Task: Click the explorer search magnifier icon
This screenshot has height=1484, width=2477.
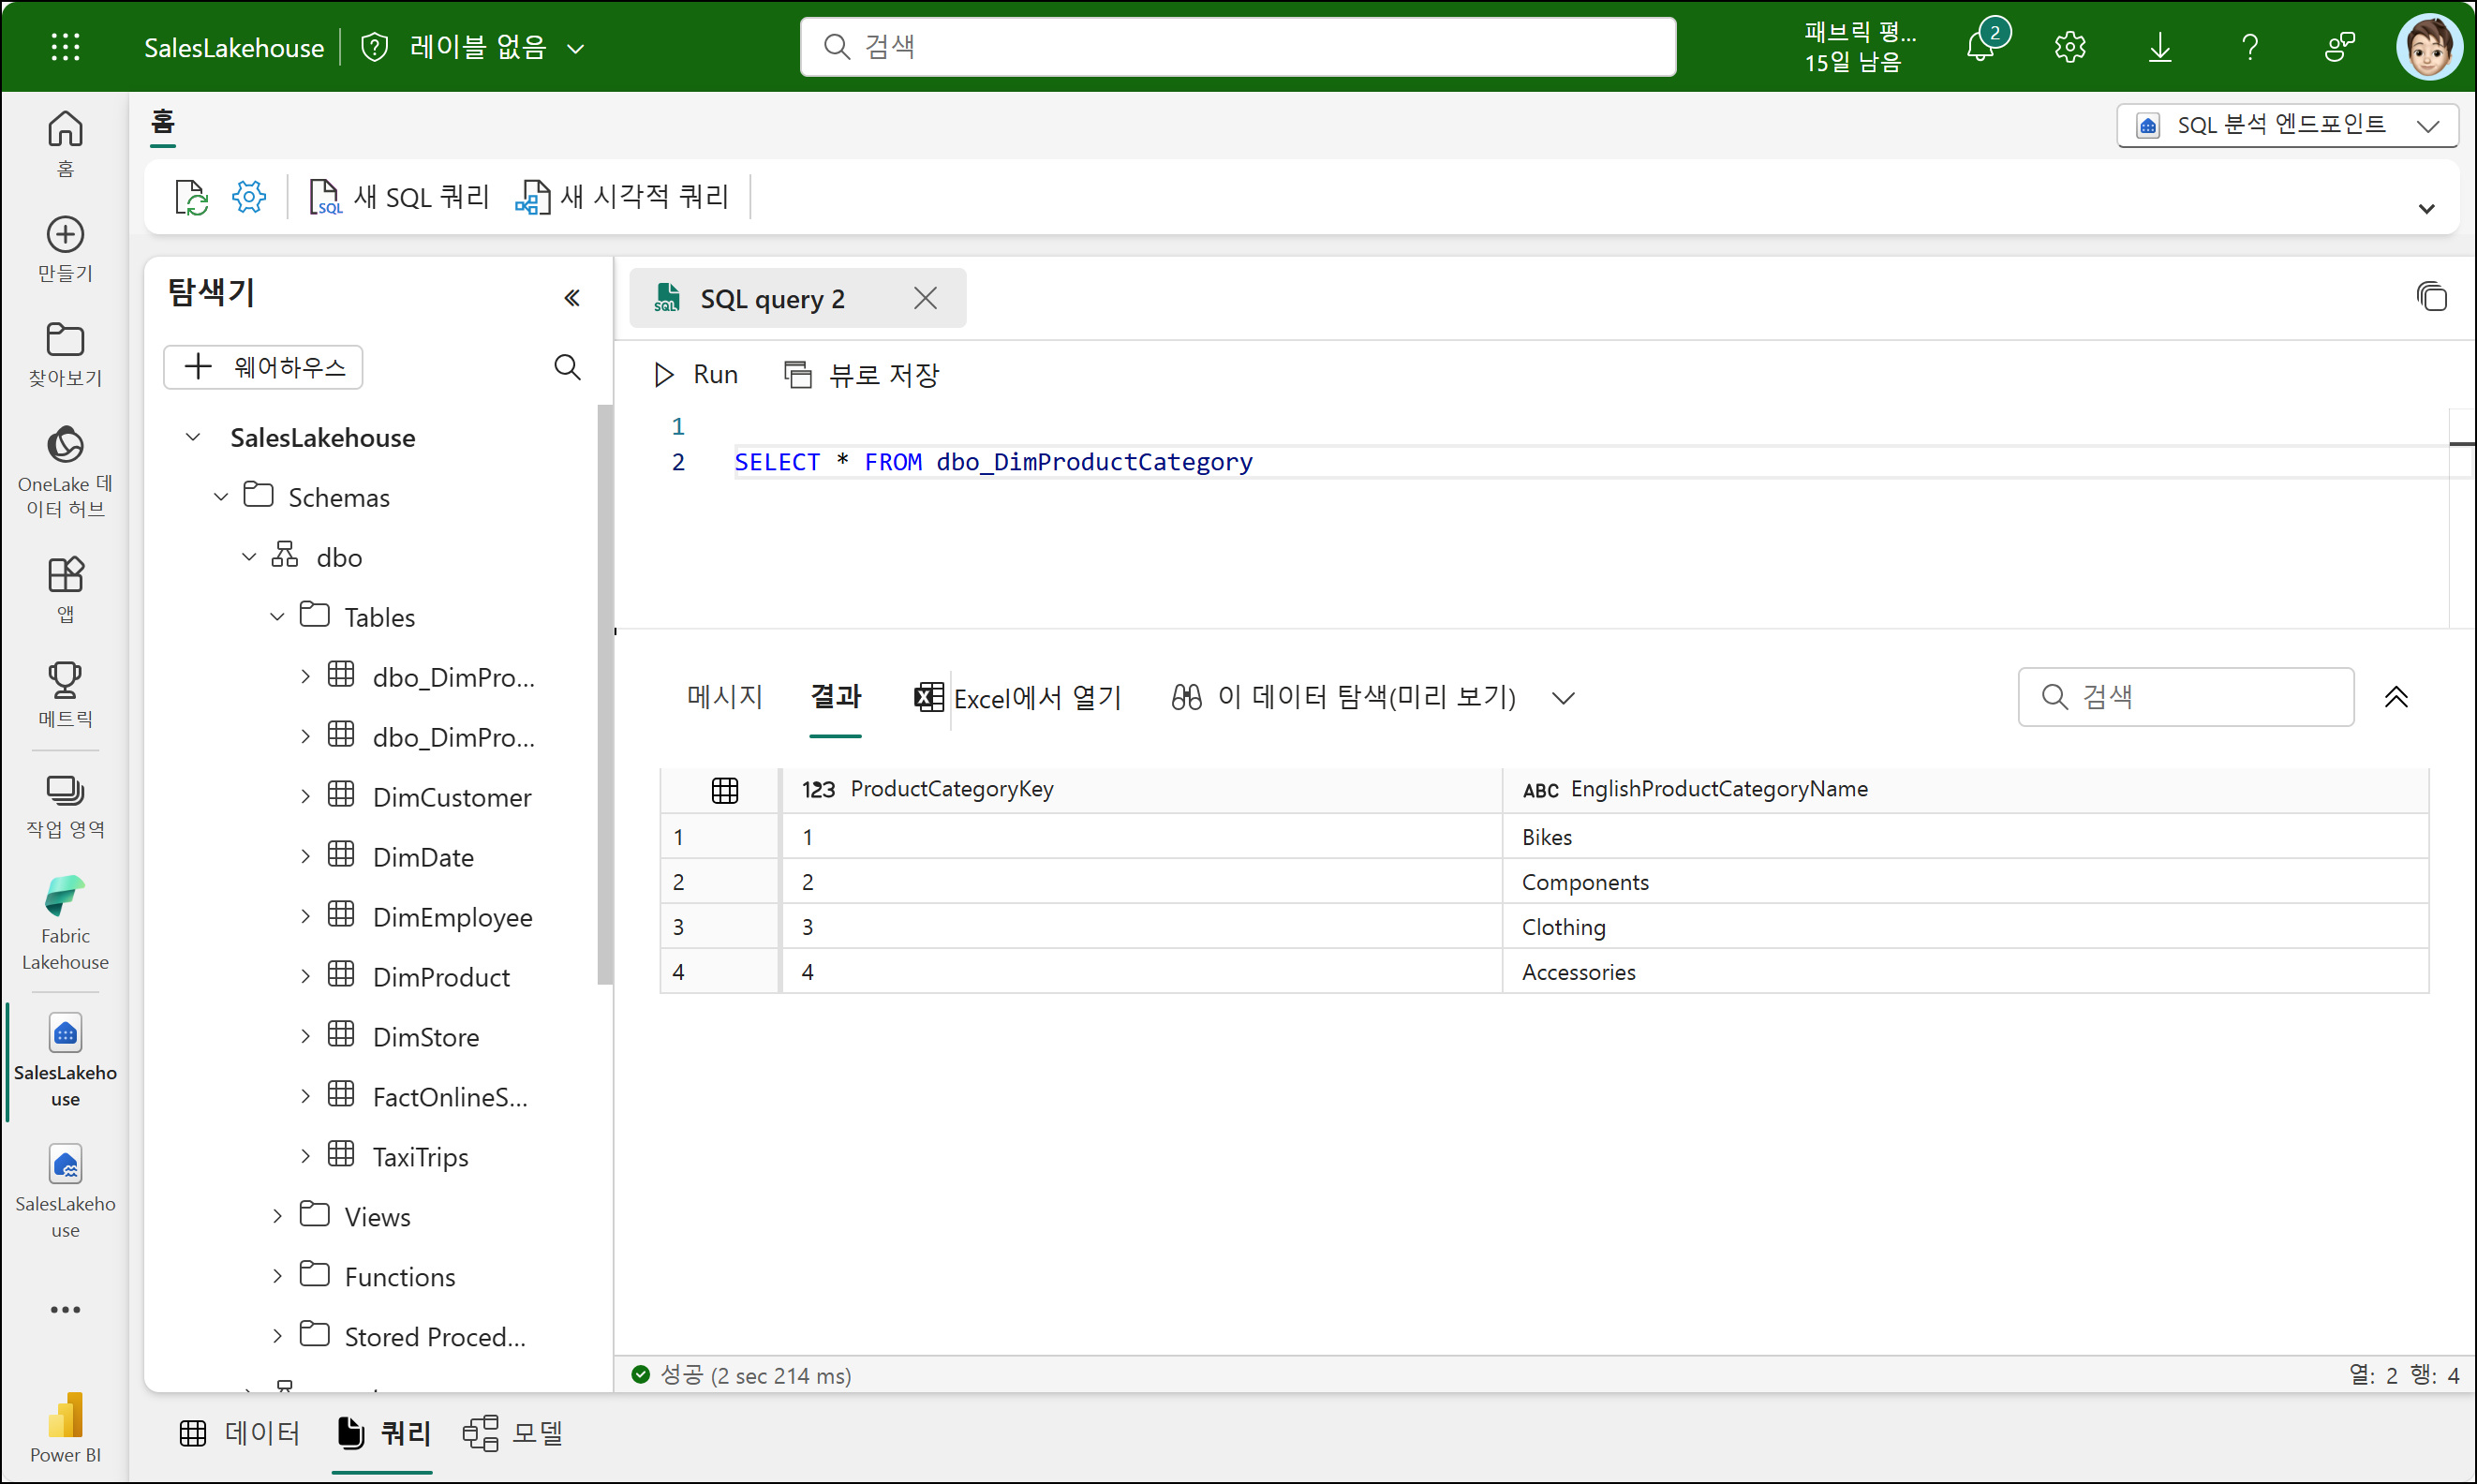Action: click(x=567, y=367)
